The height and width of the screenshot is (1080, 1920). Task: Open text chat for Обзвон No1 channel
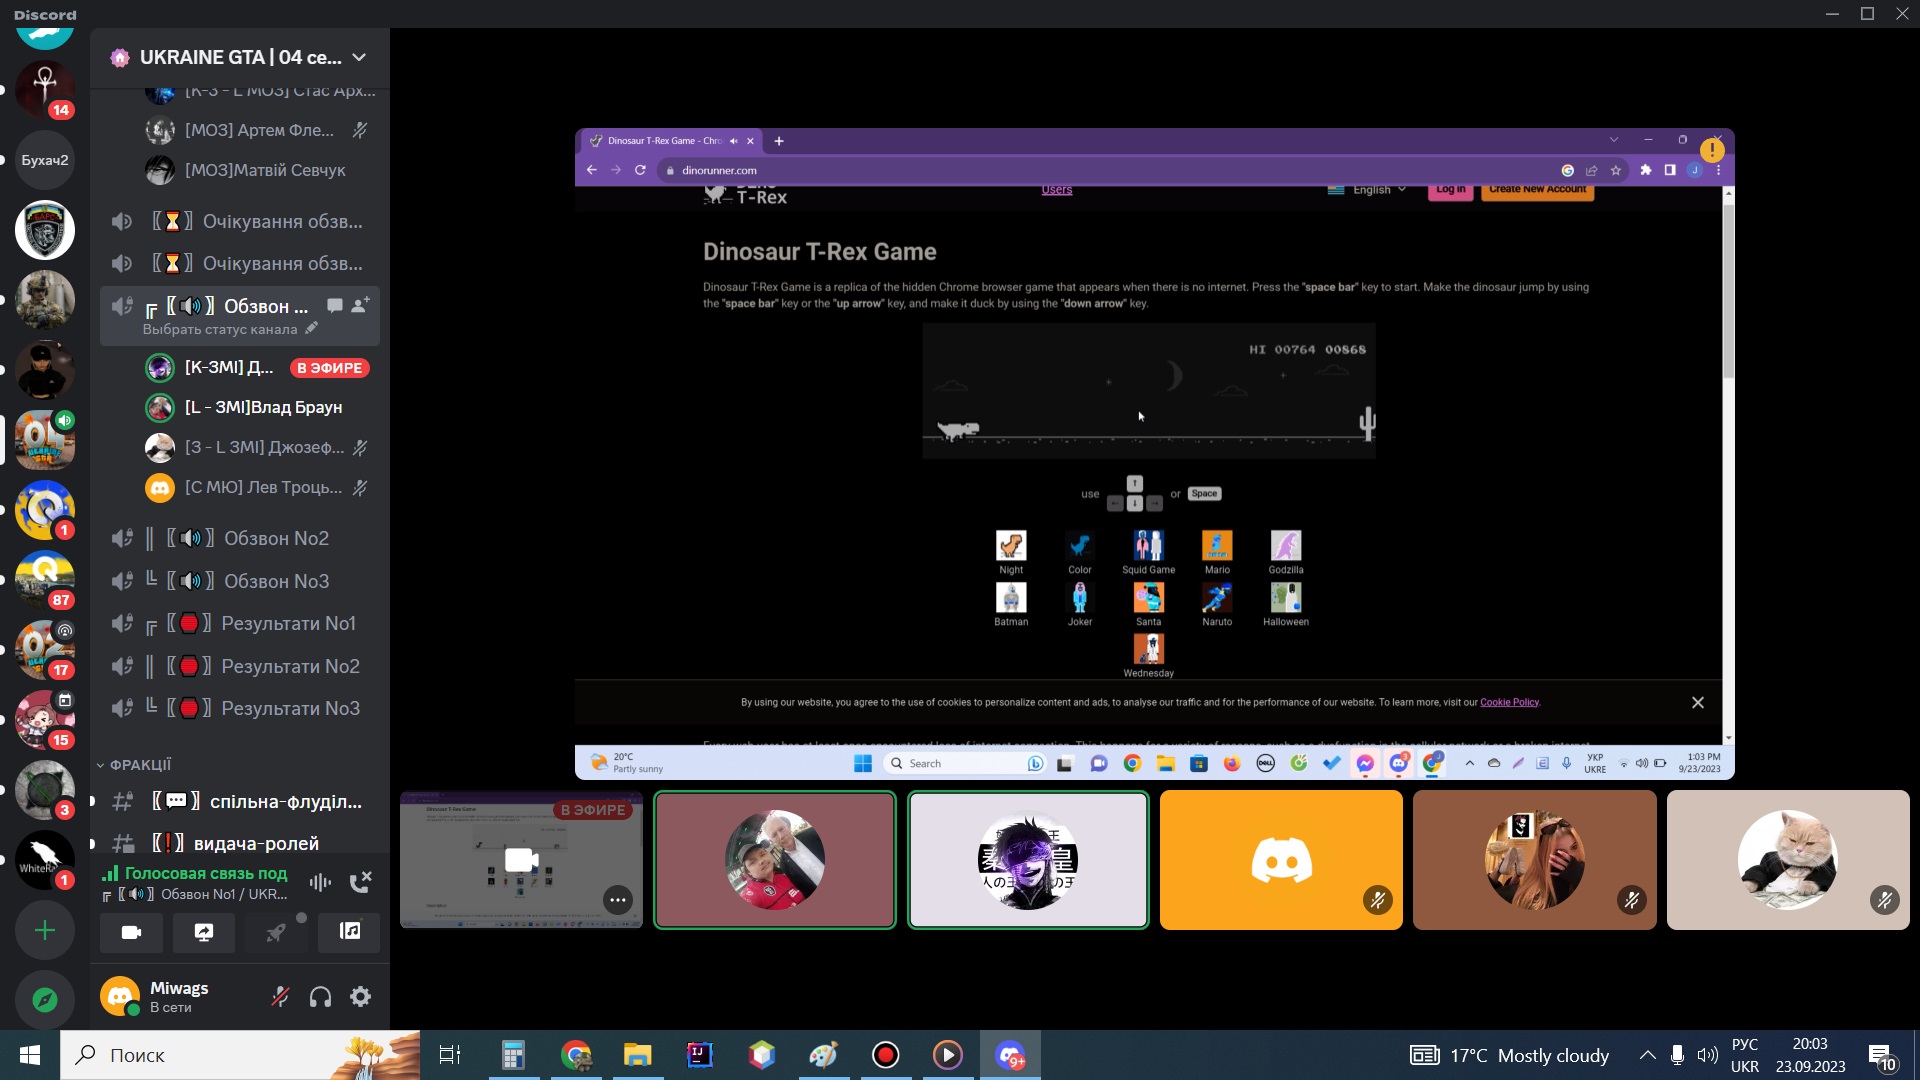pyautogui.click(x=335, y=305)
